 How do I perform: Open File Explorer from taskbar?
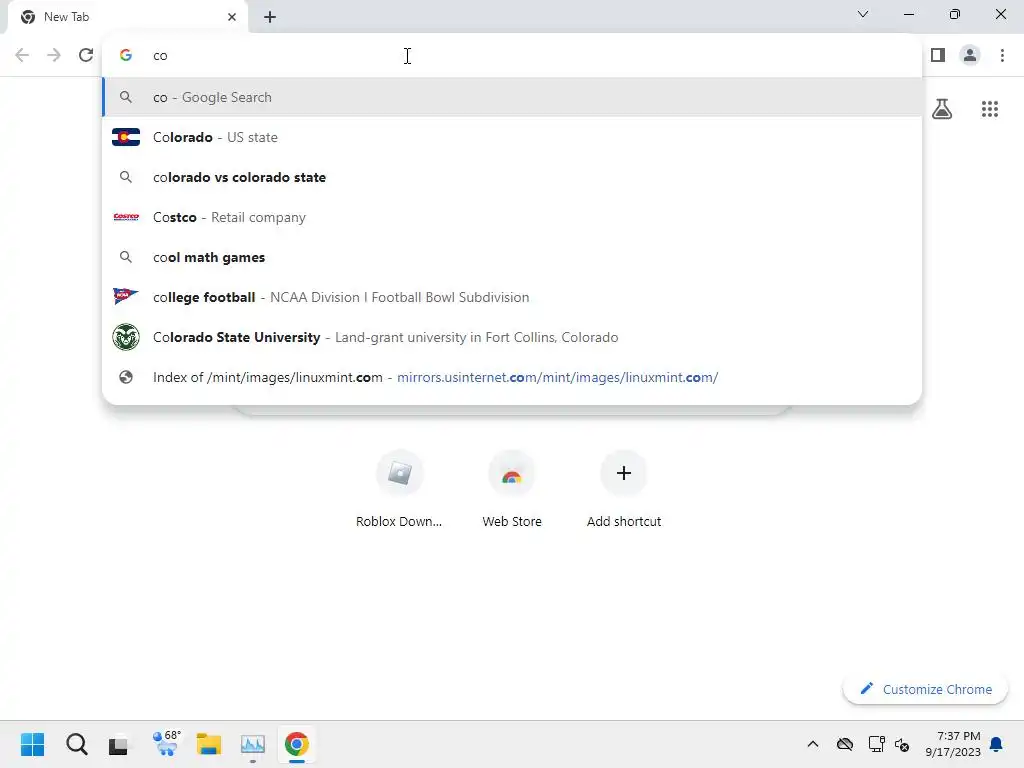point(209,744)
